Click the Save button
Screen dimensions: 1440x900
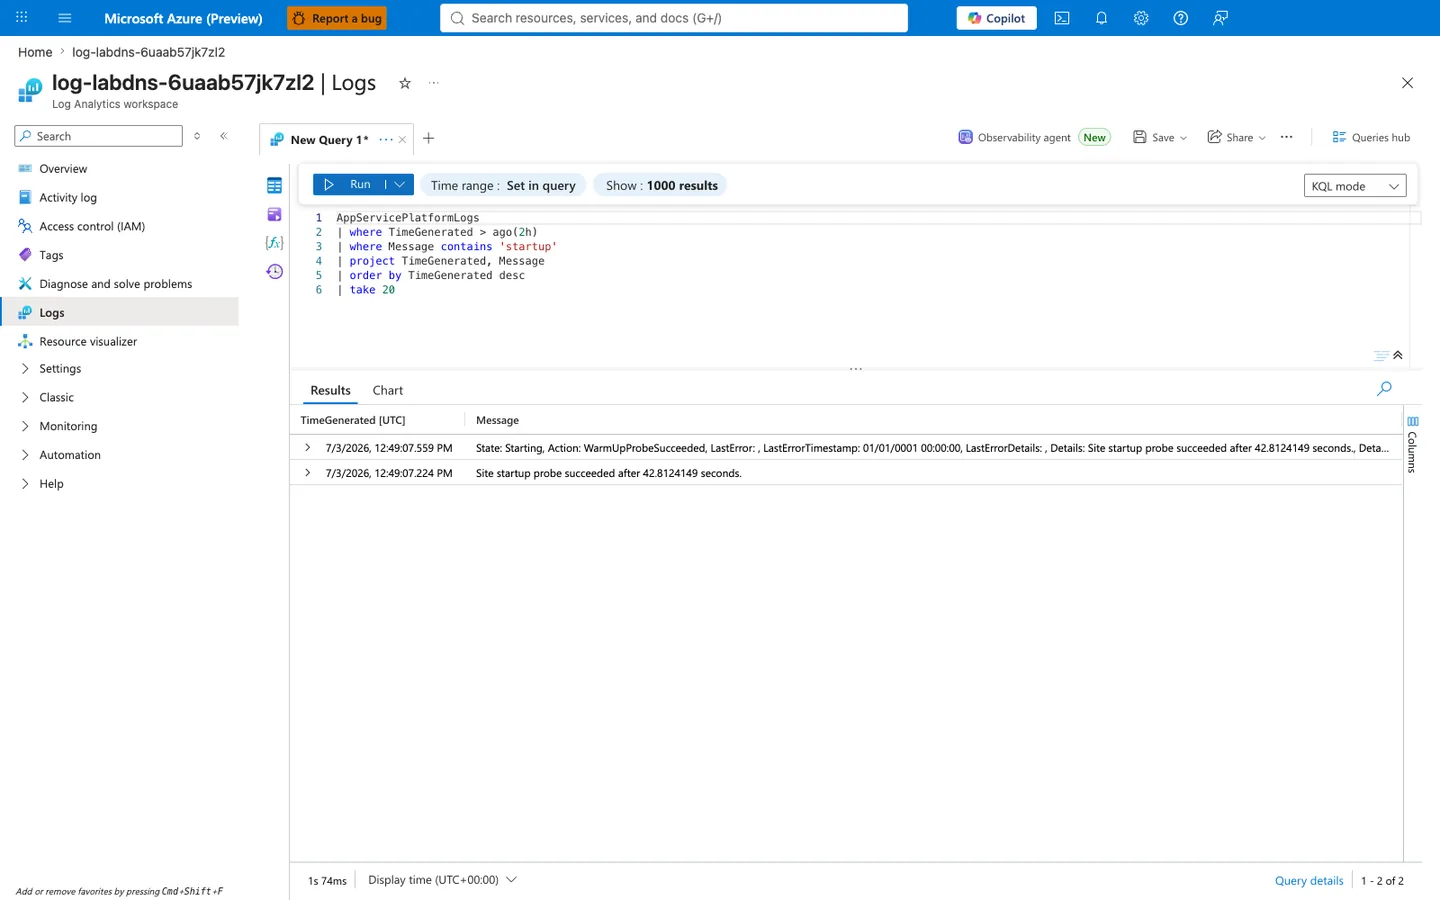click(x=1160, y=138)
